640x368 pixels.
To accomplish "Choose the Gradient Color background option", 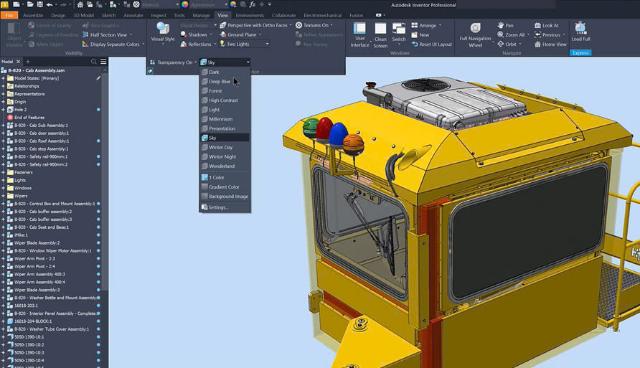I will pyautogui.click(x=225, y=187).
